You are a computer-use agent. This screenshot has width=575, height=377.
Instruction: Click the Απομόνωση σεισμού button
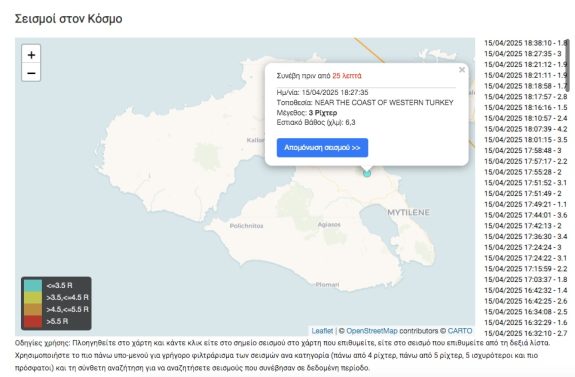(322, 147)
